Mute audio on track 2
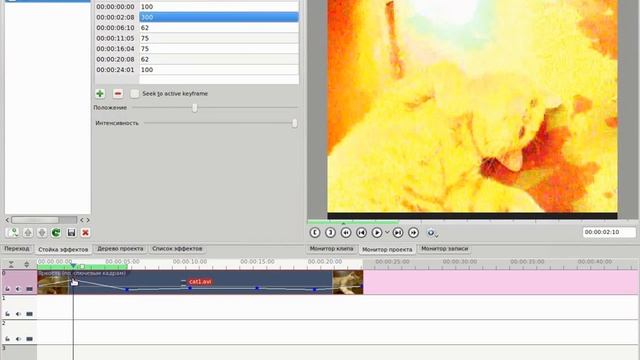Image resolution: width=640 pixels, height=360 pixels. pyautogui.click(x=18, y=339)
